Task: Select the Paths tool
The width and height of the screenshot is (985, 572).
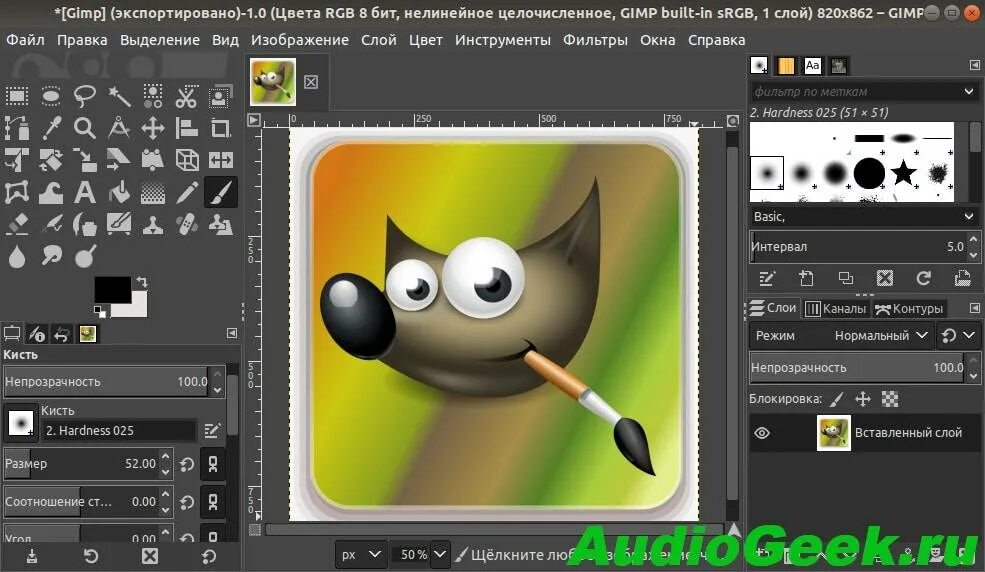Action: click(x=17, y=128)
